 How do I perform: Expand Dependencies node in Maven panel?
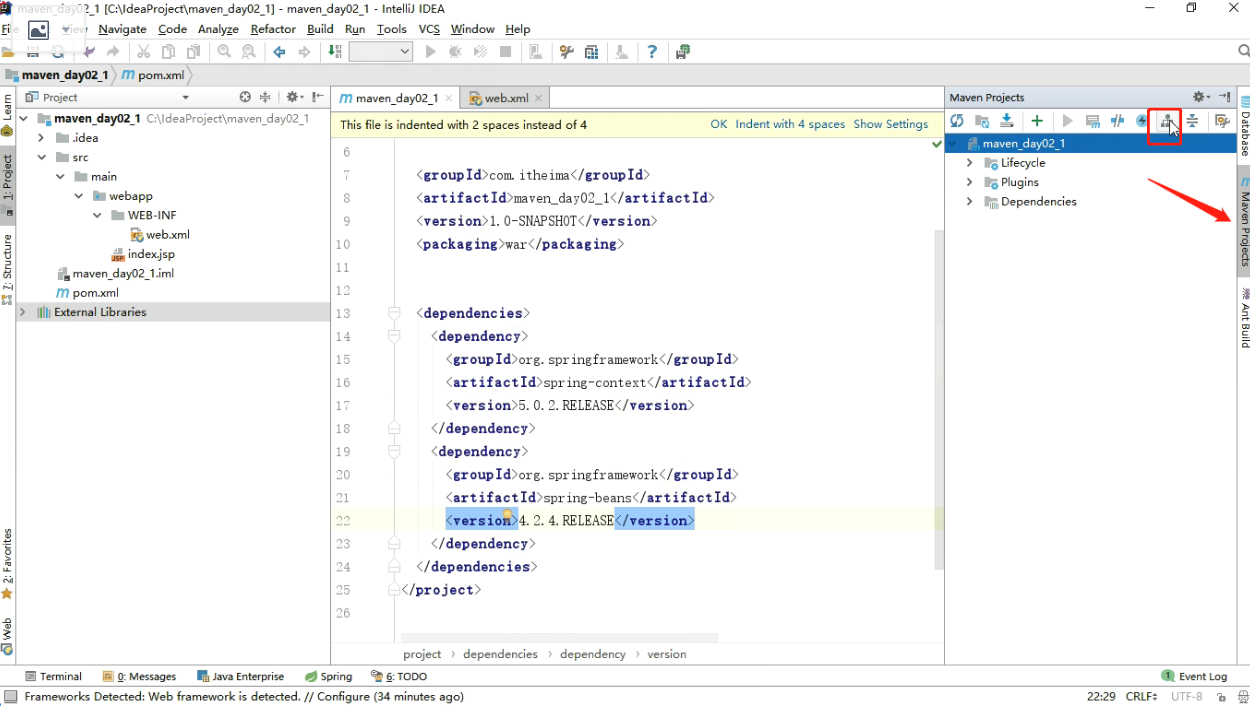coord(969,201)
